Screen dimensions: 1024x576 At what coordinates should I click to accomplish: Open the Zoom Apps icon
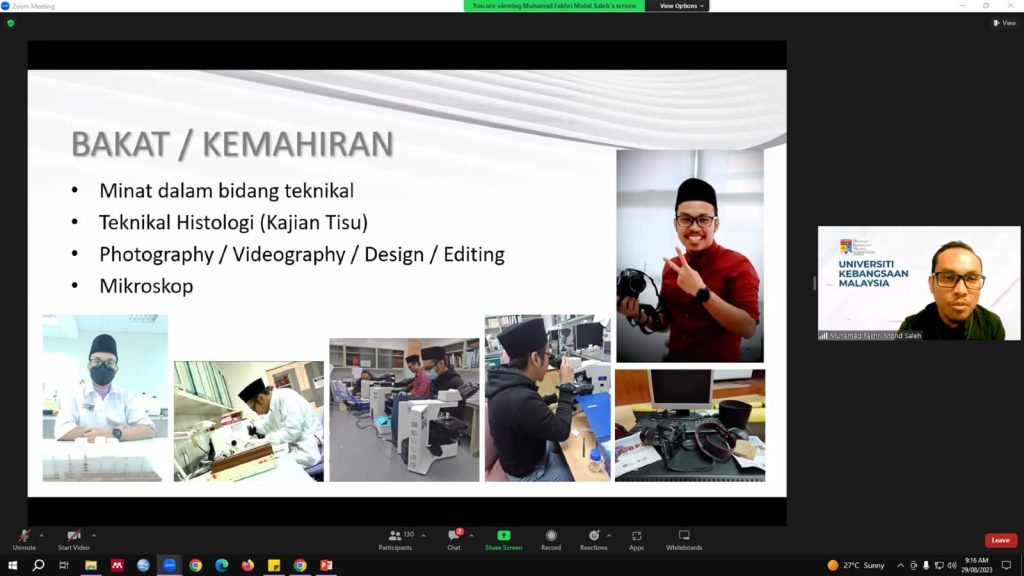click(x=636, y=538)
